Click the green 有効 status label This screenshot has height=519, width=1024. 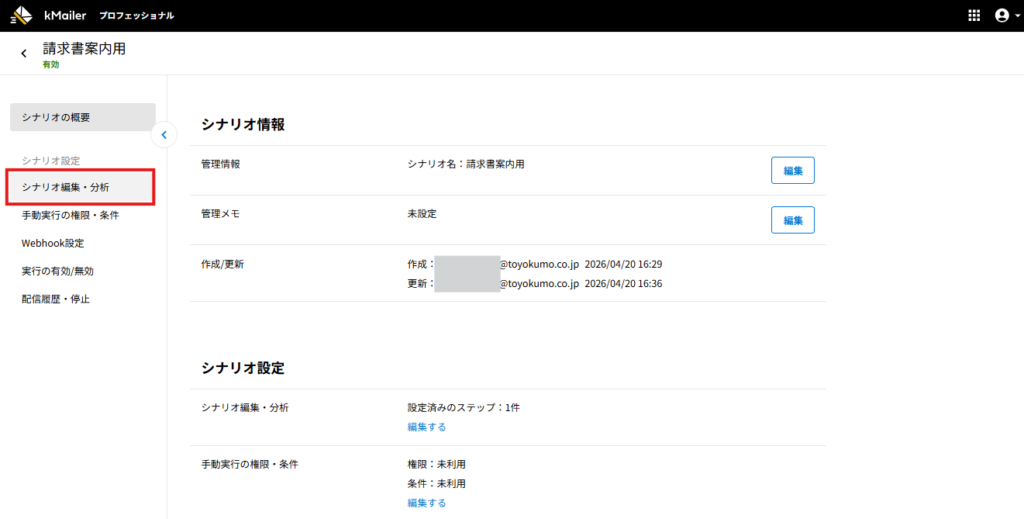pyautogui.click(x=51, y=64)
